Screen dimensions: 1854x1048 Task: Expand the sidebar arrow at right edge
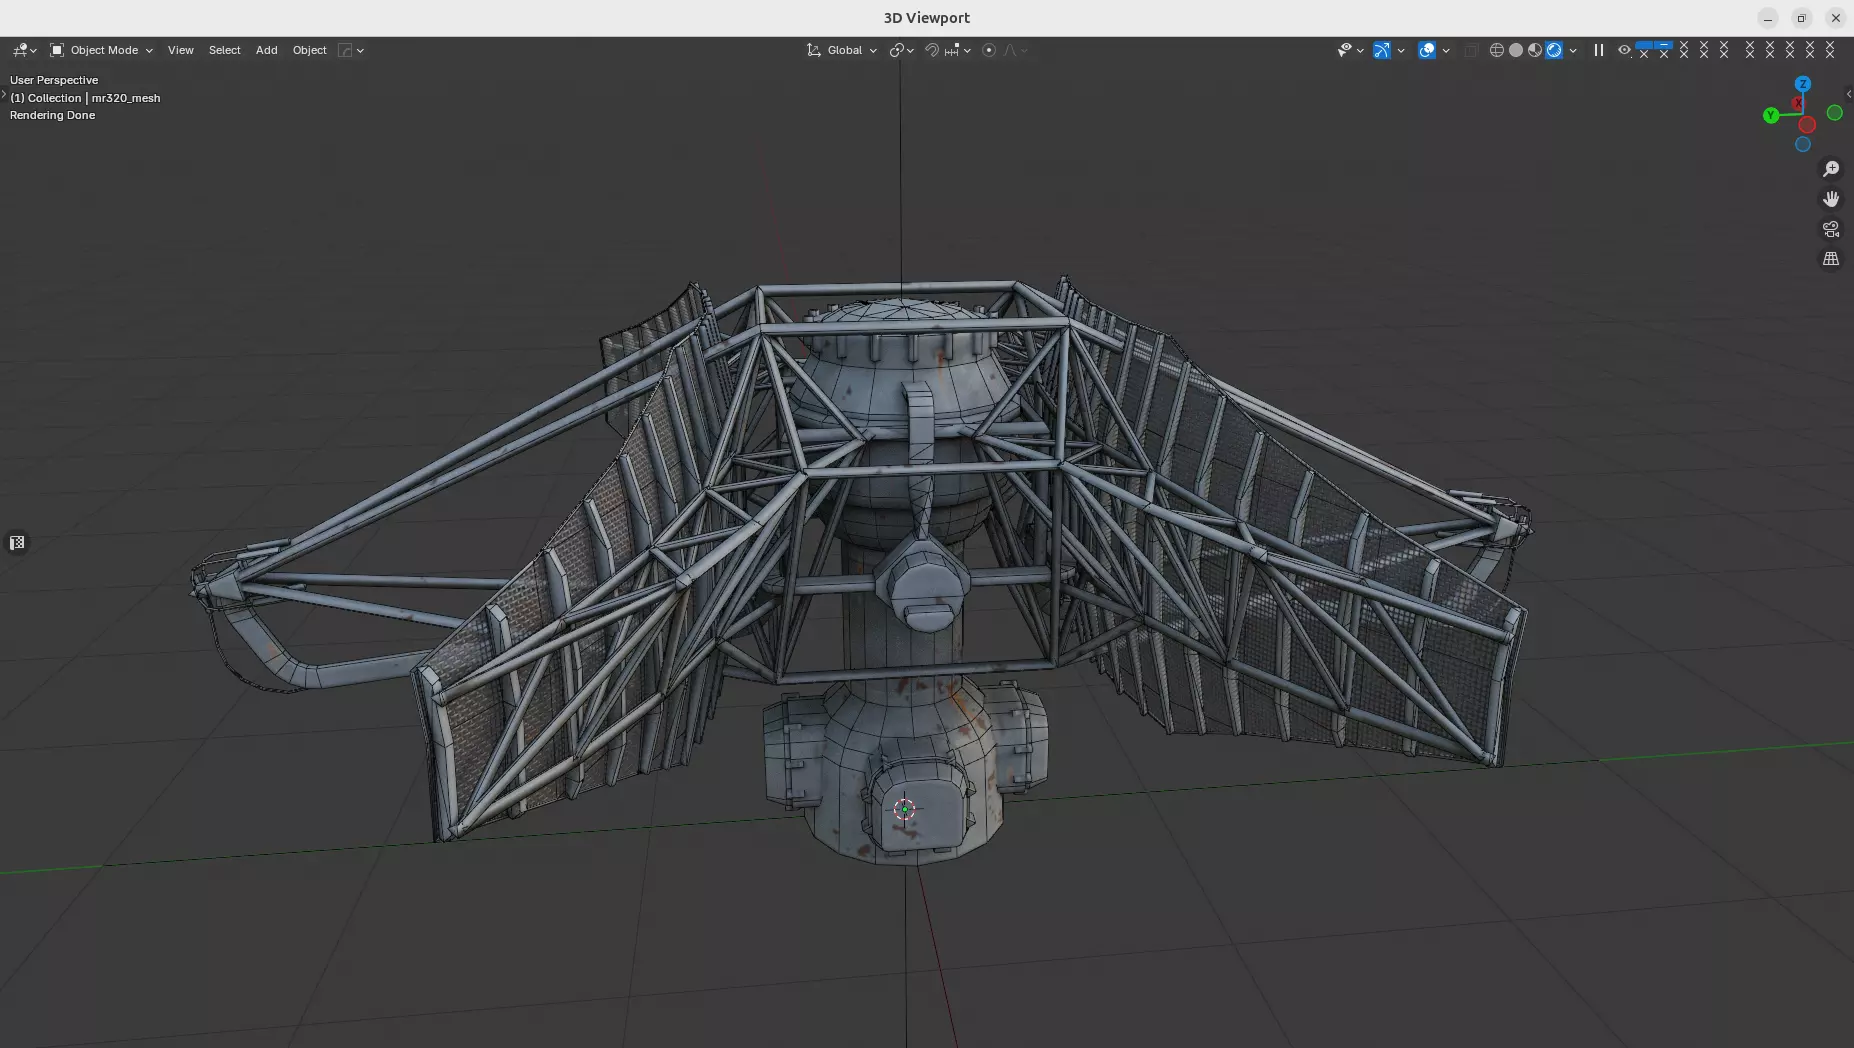click(x=1849, y=94)
